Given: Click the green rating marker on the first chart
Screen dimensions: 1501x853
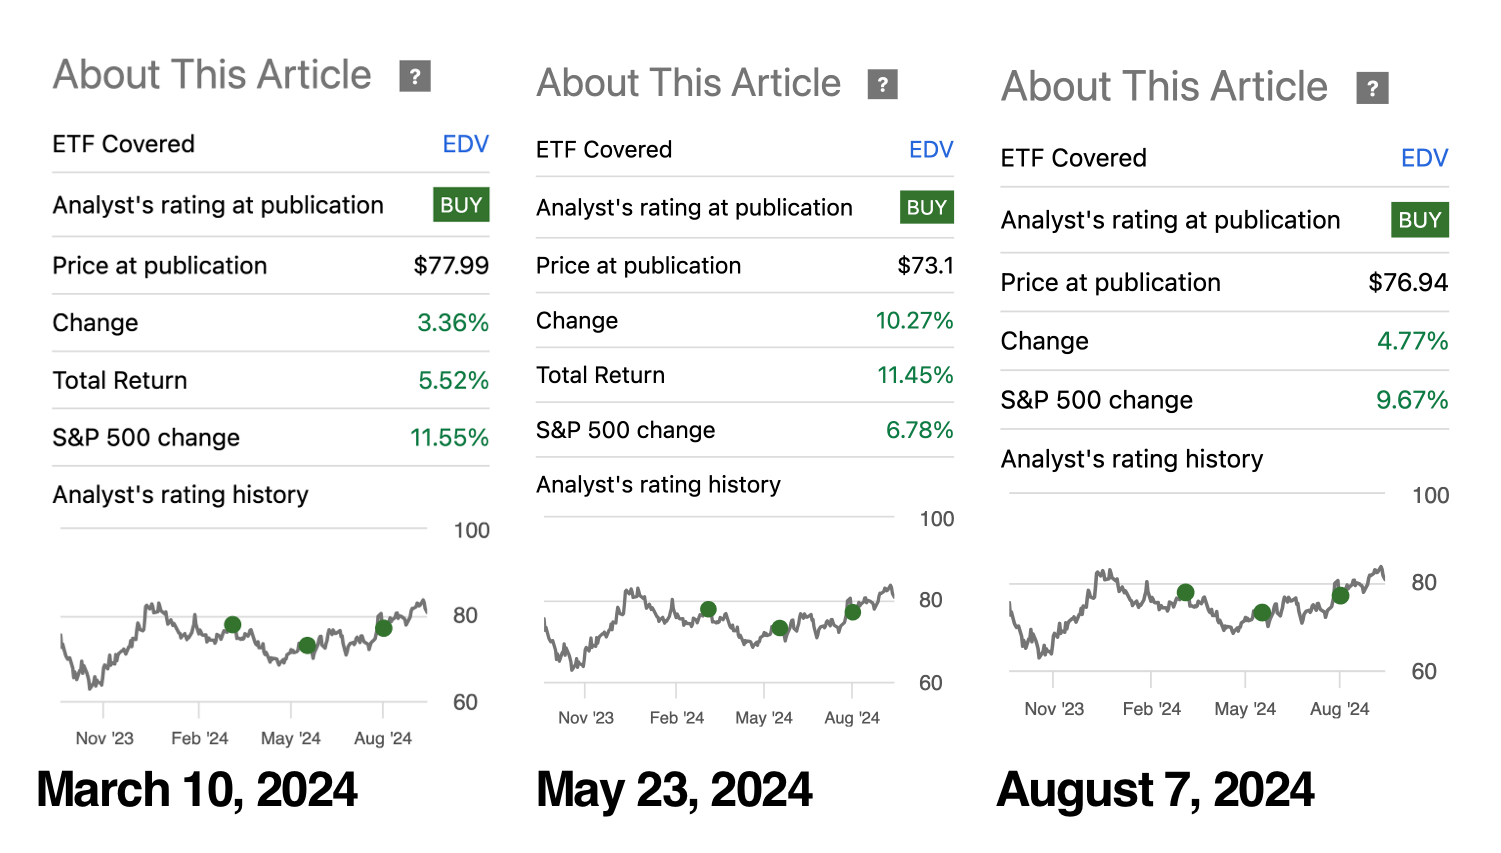Looking at the screenshot, I should coord(232,623).
